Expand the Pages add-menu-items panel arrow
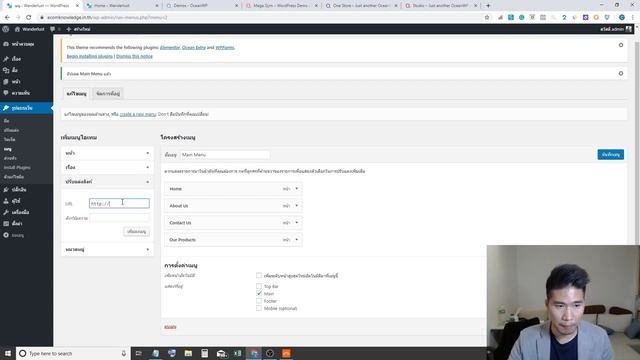The height and width of the screenshot is (360, 640). click(148, 153)
